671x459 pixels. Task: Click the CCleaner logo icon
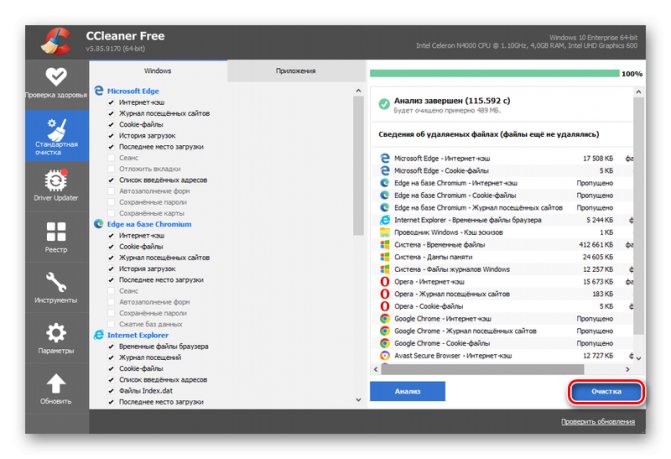(x=56, y=41)
